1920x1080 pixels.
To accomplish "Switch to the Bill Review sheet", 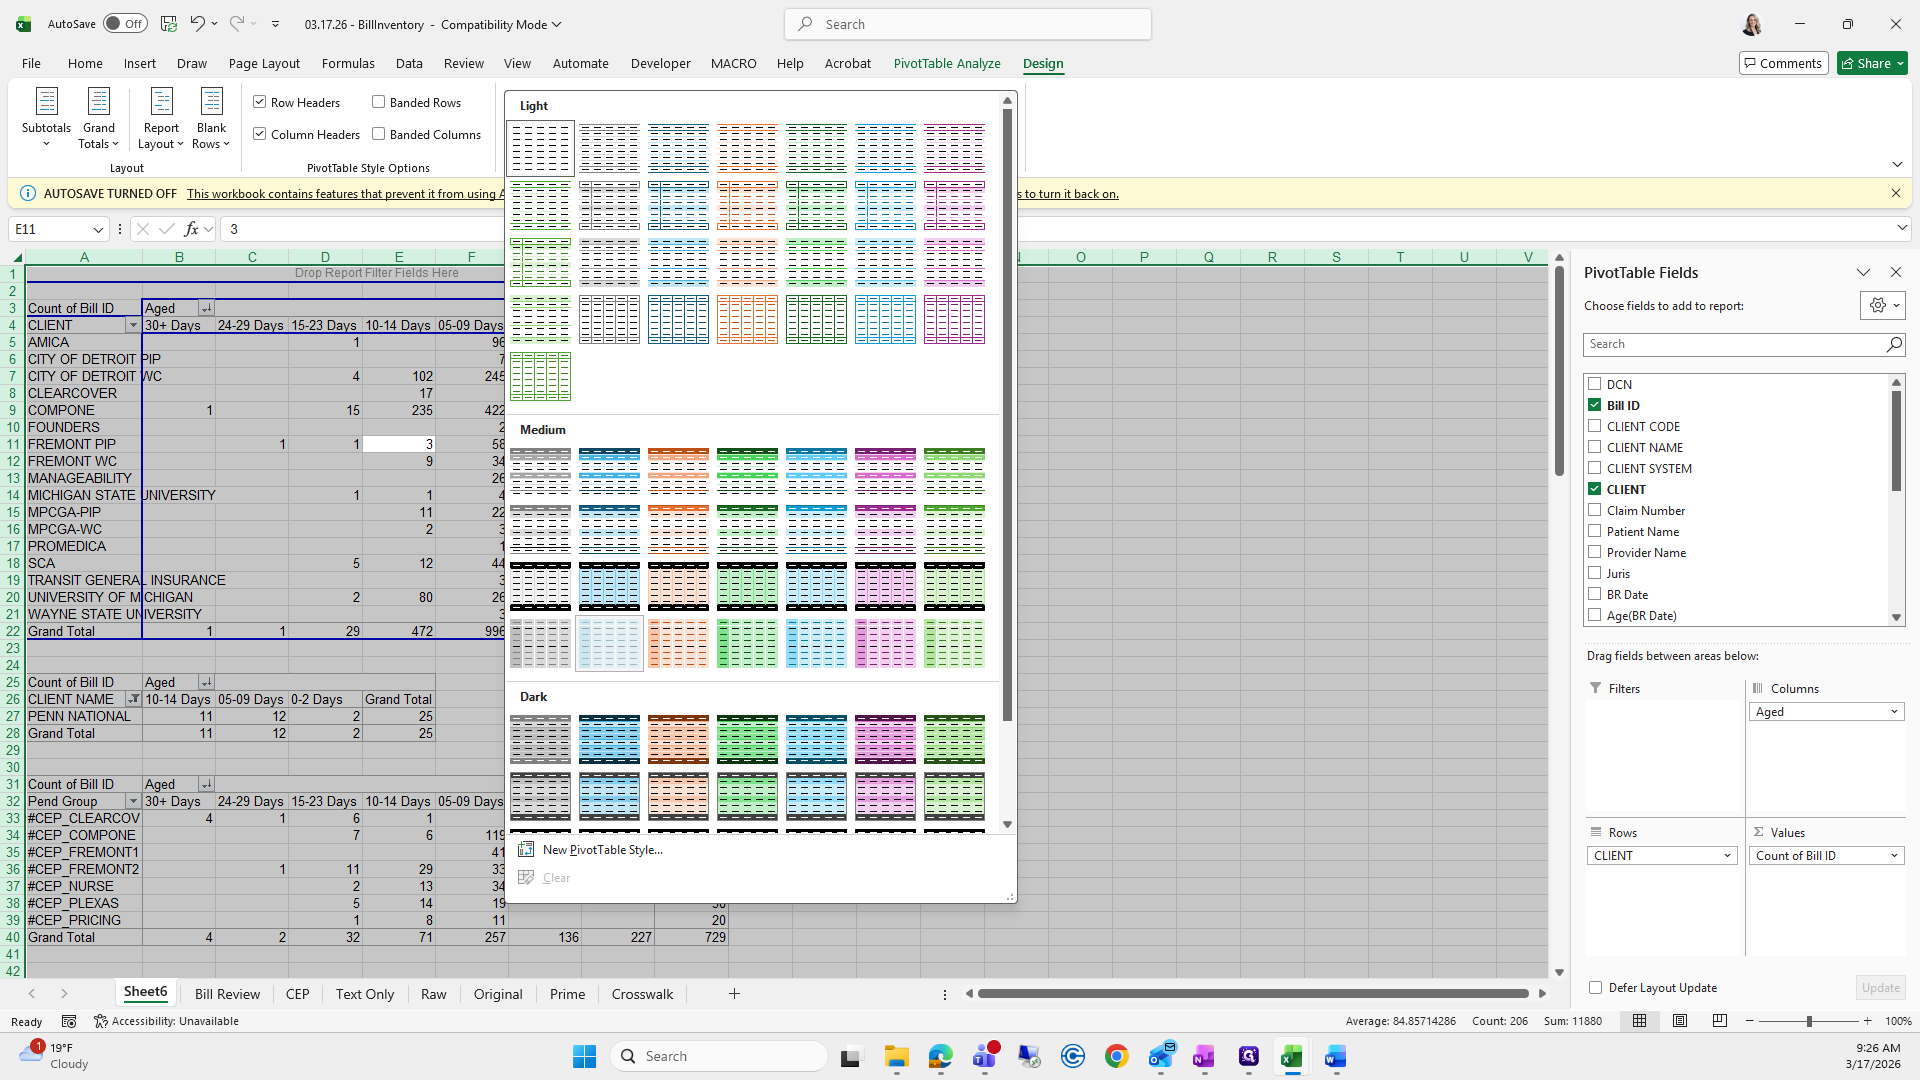I will point(227,994).
